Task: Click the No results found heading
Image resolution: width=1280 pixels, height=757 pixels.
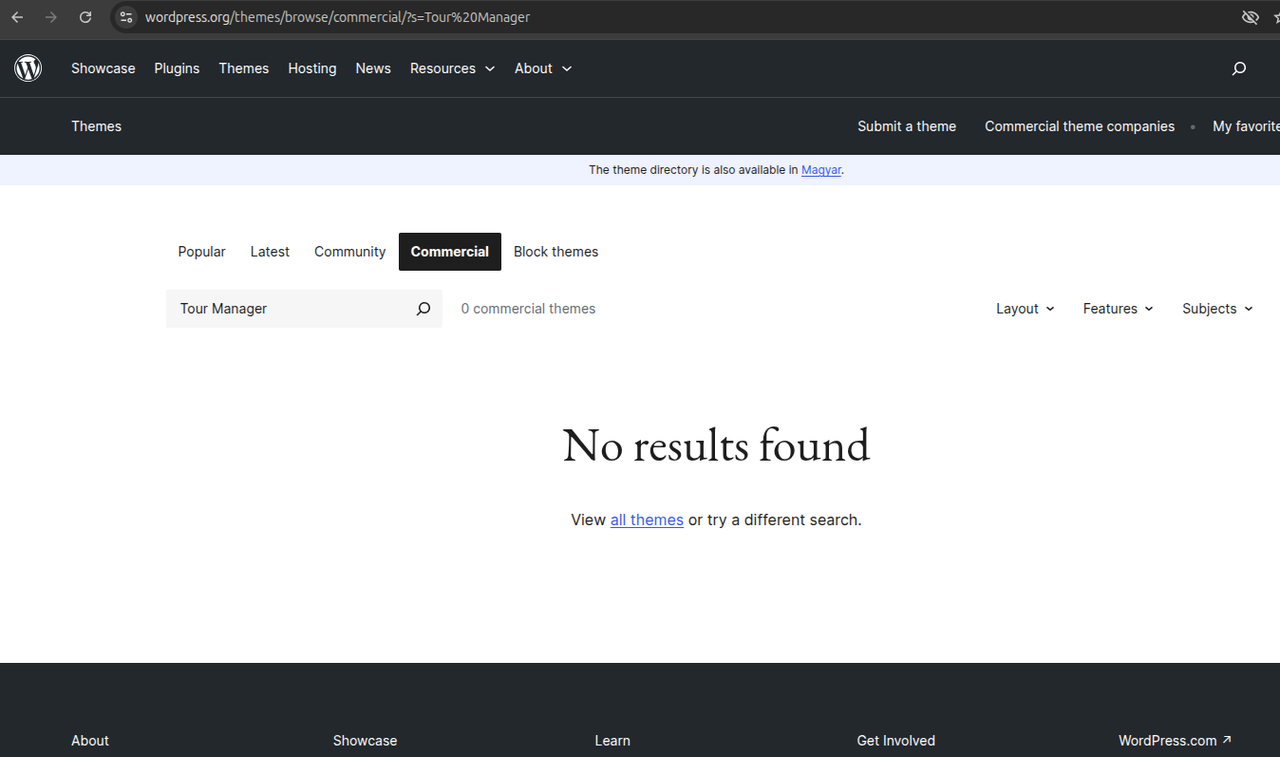Action: click(716, 445)
